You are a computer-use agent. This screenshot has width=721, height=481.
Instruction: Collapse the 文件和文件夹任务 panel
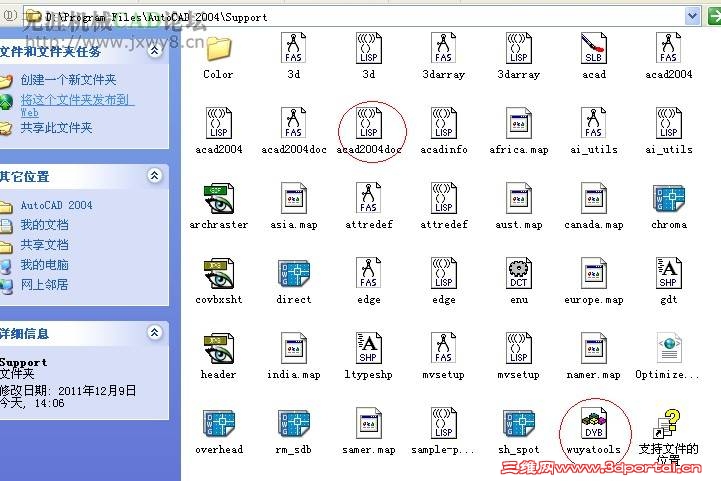(x=155, y=51)
